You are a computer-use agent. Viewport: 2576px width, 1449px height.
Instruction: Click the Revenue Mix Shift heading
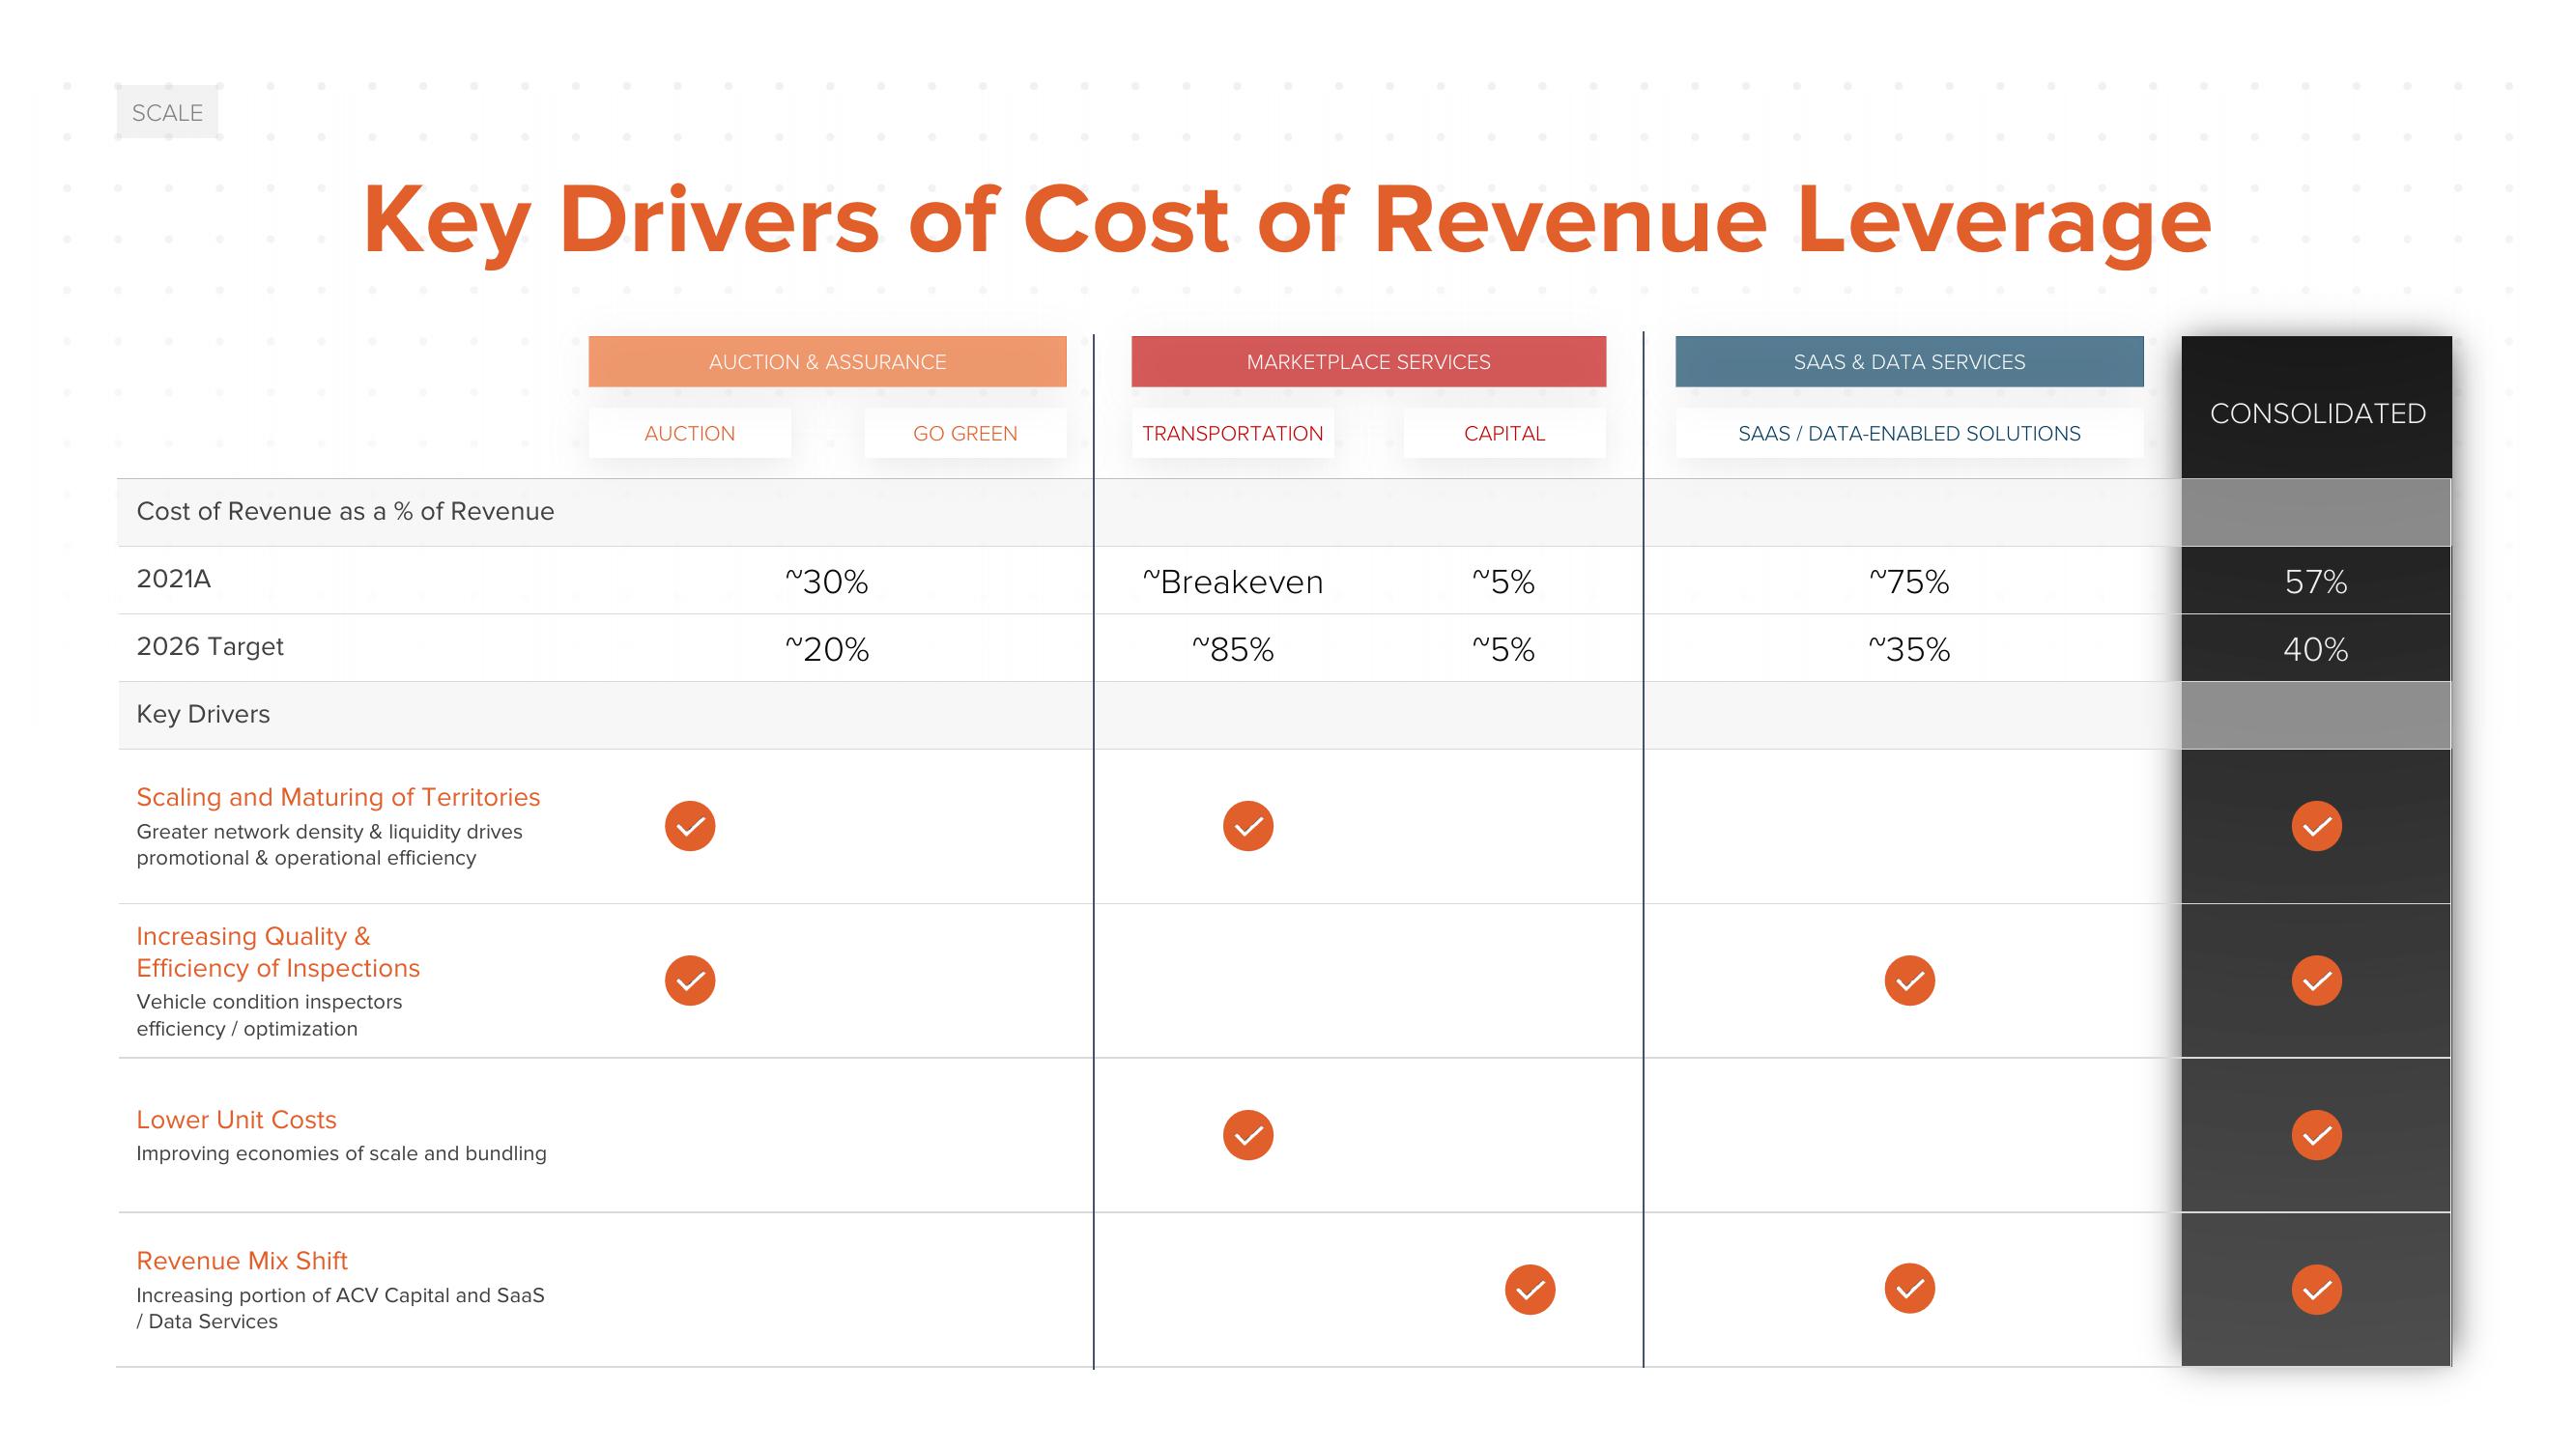tap(242, 1261)
